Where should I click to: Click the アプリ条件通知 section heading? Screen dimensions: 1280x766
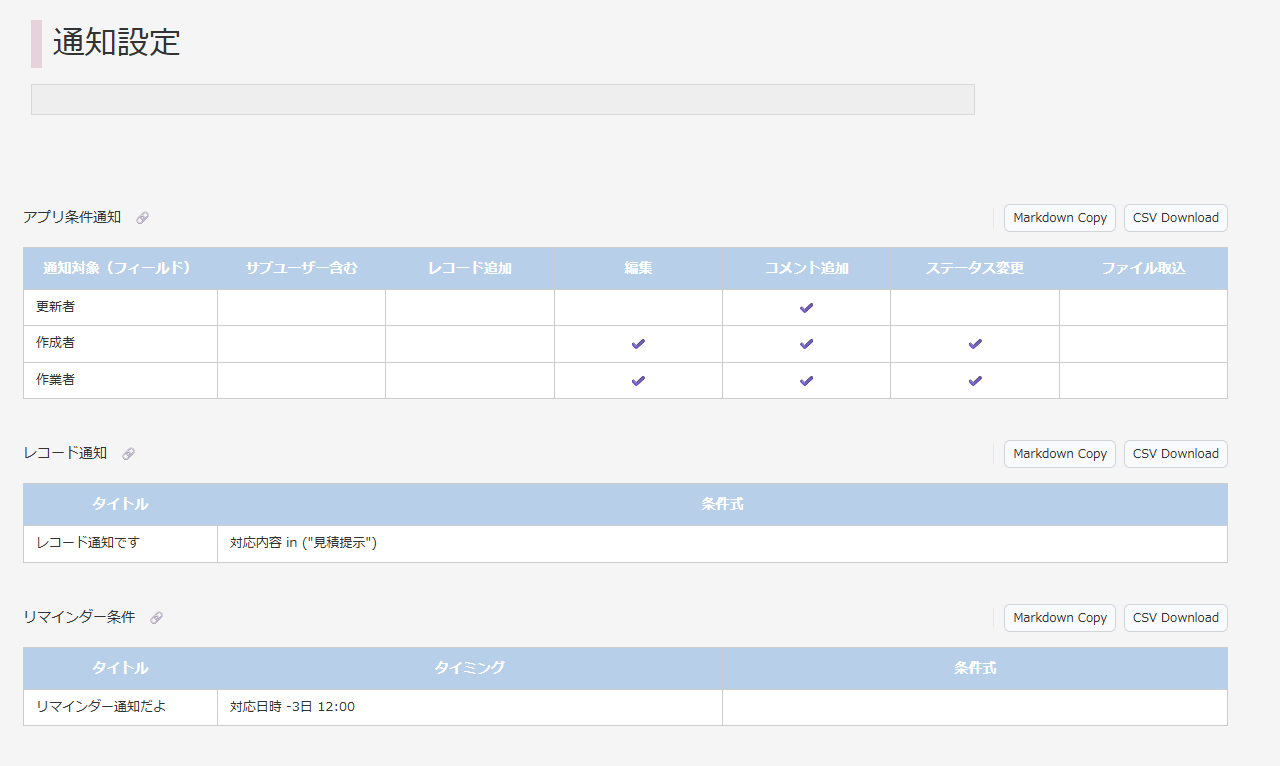(x=72, y=217)
